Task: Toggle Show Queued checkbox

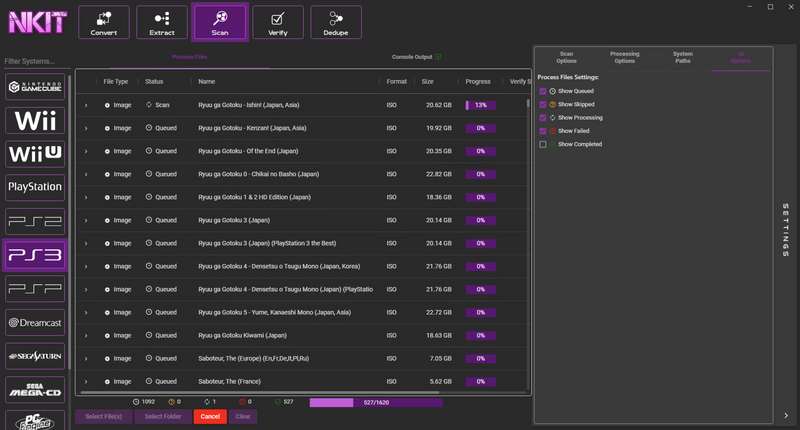Action: tap(543, 91)
